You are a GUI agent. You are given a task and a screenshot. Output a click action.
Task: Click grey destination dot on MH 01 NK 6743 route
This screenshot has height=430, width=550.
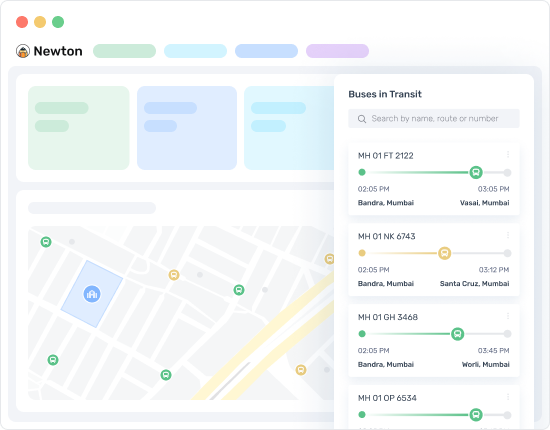507,253
